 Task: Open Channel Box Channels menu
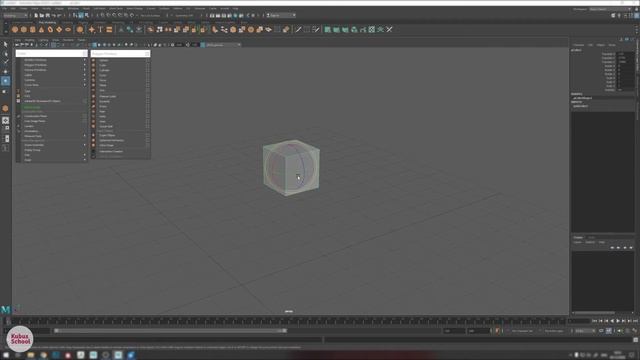coord(578,45)
